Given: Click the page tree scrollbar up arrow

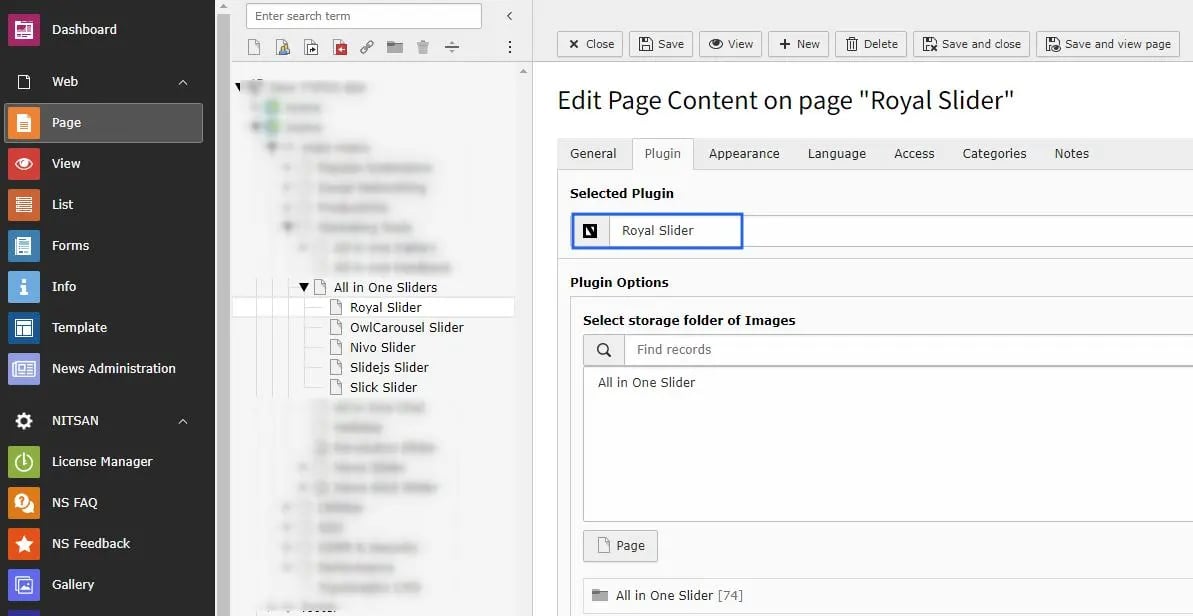Looking at the screenshot, I should (523, 71).
